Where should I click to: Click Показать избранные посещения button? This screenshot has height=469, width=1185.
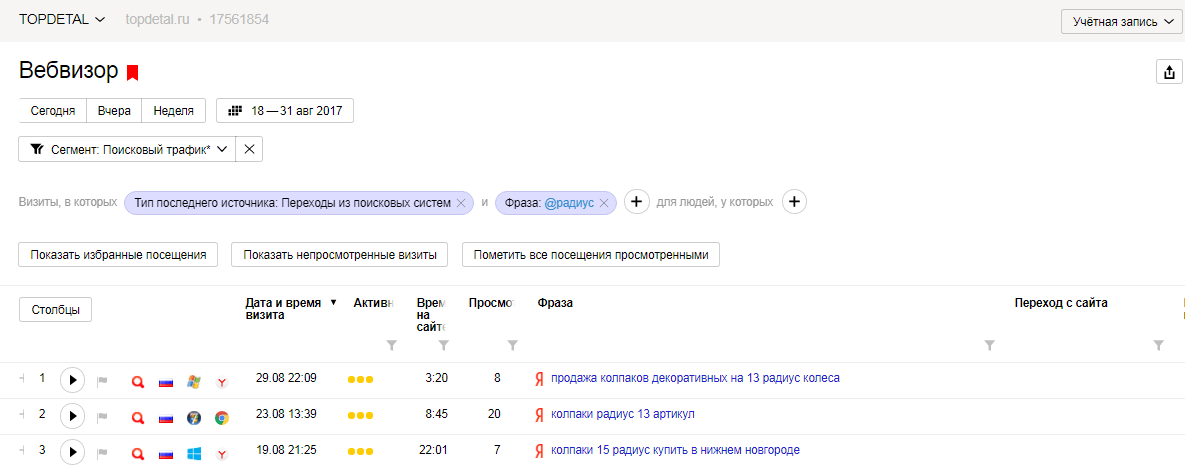118,255
